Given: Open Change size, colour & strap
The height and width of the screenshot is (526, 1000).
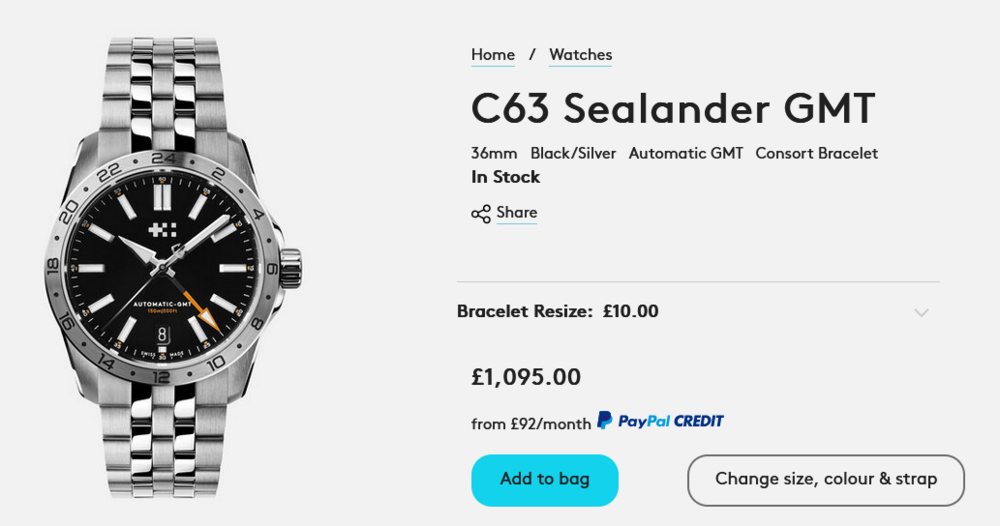Looking at the screenshot, I should coord(826,479).
